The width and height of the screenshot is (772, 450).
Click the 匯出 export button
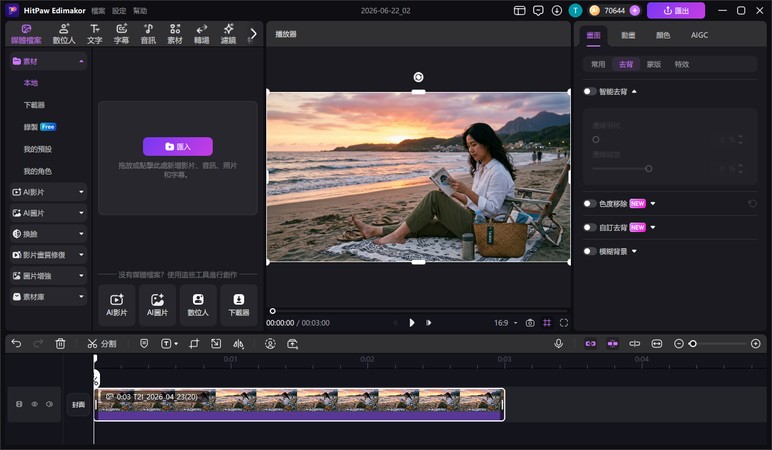click(x=676, y=10)
